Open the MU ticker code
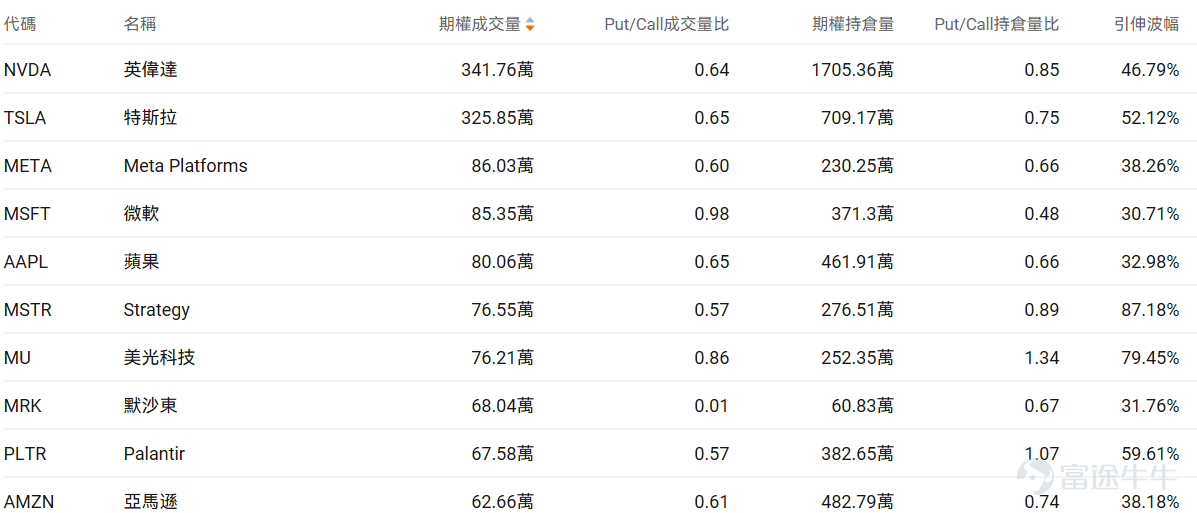Screen dimensions: 1197x513 click(x=18, y=358)
